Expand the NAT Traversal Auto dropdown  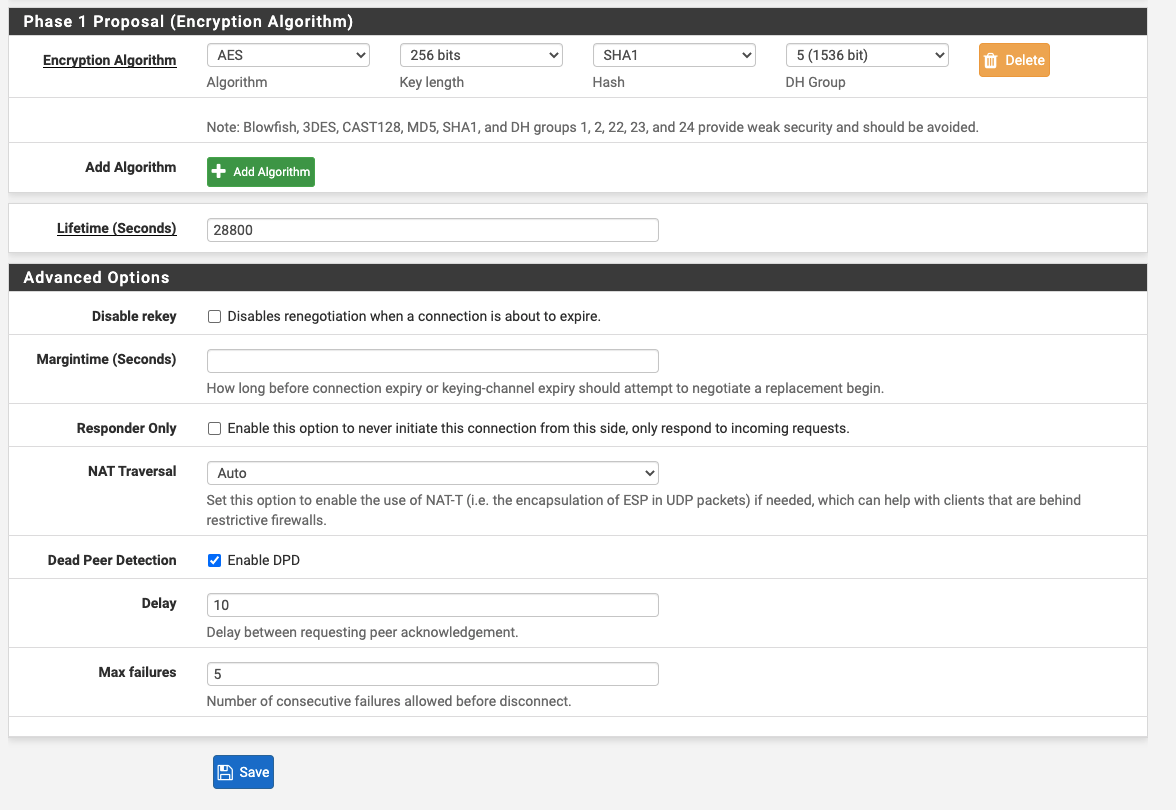433,473
